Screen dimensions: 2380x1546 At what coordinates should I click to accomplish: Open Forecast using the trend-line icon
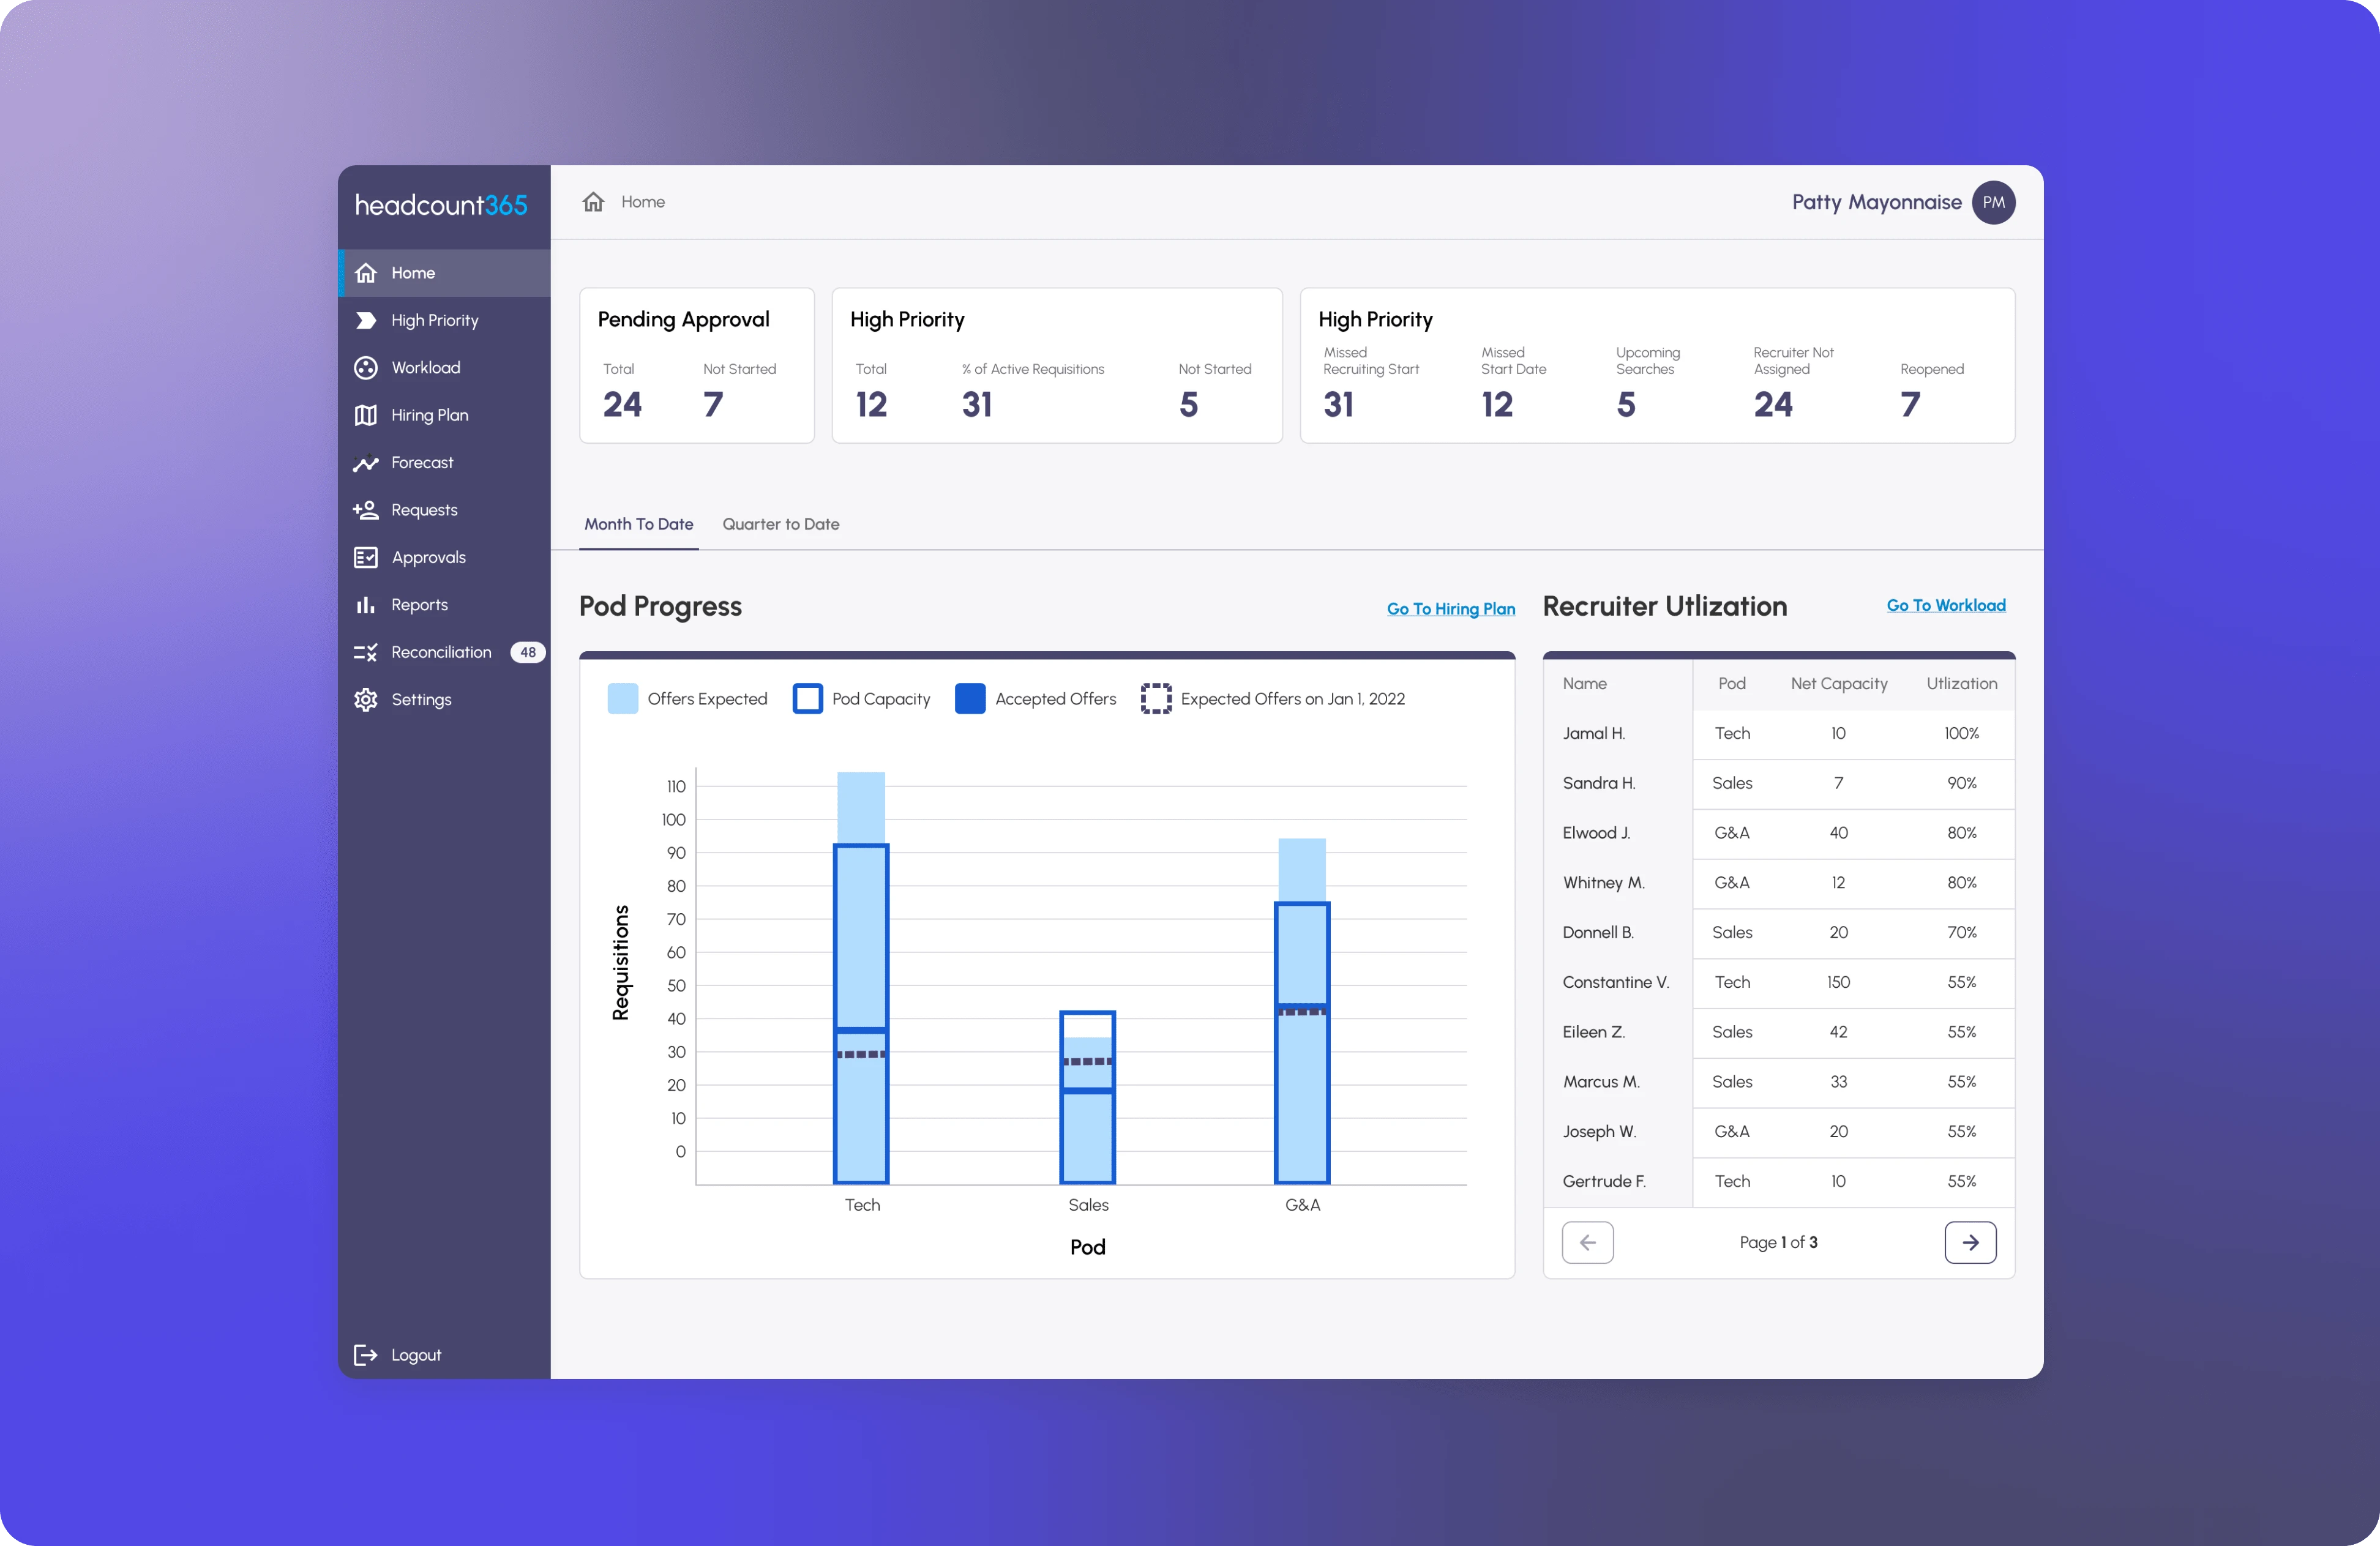pos(366,463)
